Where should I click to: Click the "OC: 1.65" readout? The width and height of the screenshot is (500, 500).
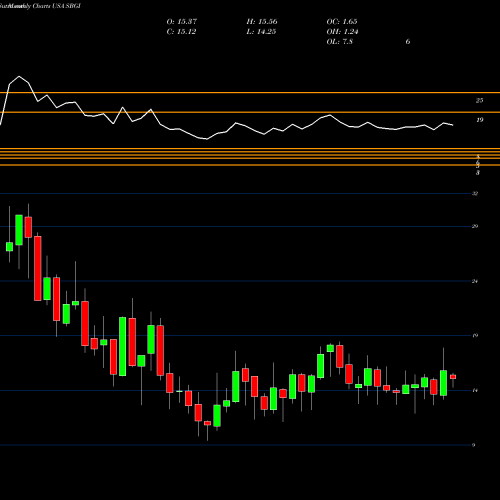coord(342,22)
